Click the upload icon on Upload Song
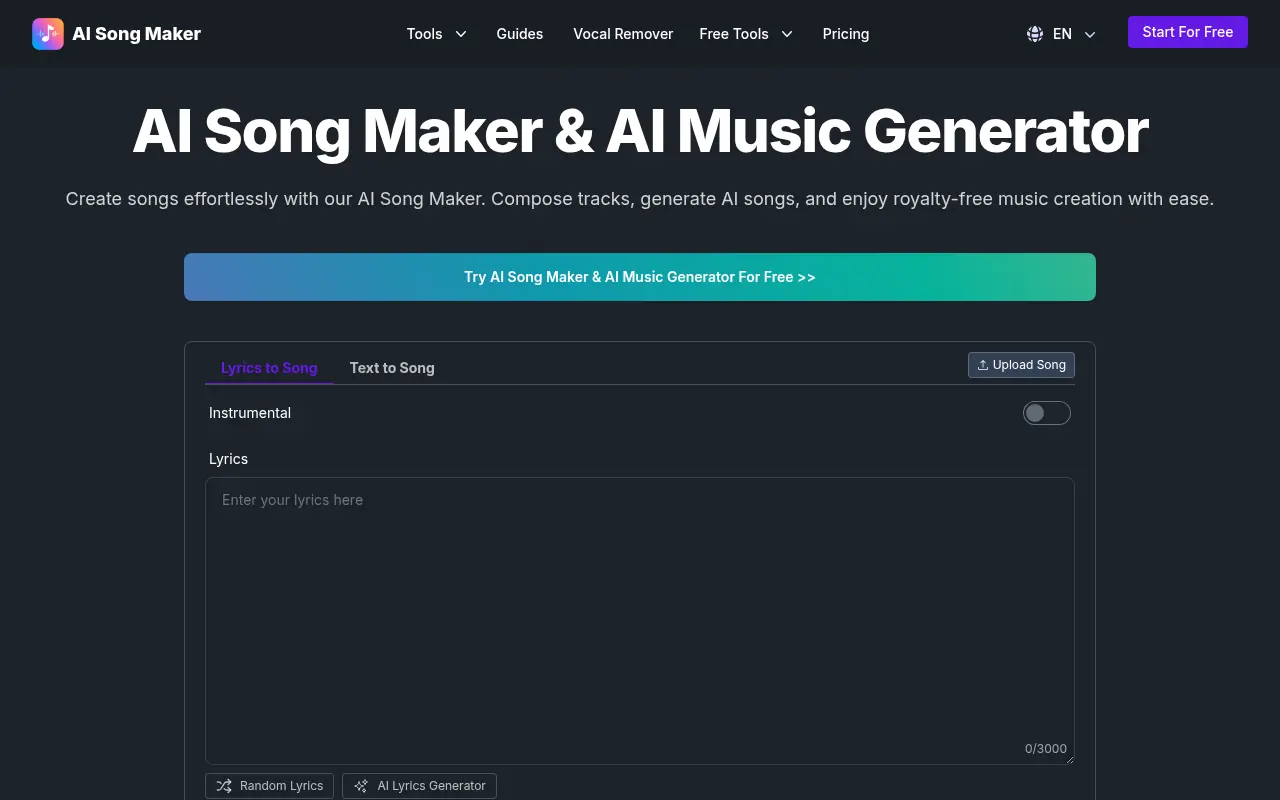 [x=983, y=364]
